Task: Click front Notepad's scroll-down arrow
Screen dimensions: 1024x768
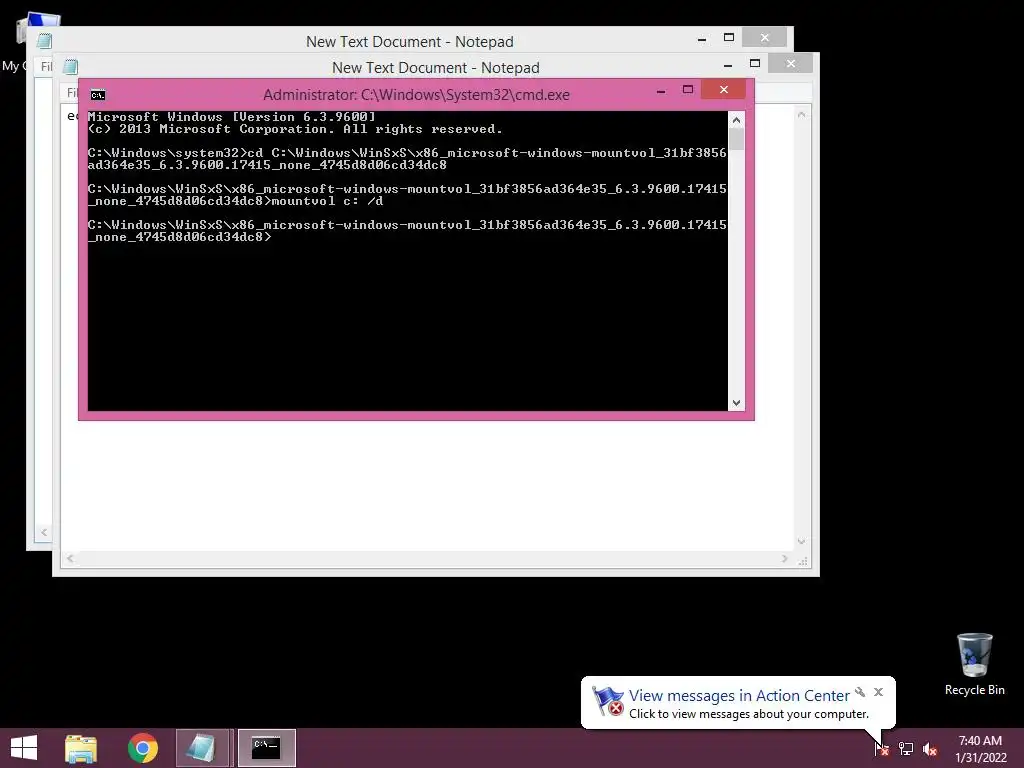Action: [x=802, y=541]
